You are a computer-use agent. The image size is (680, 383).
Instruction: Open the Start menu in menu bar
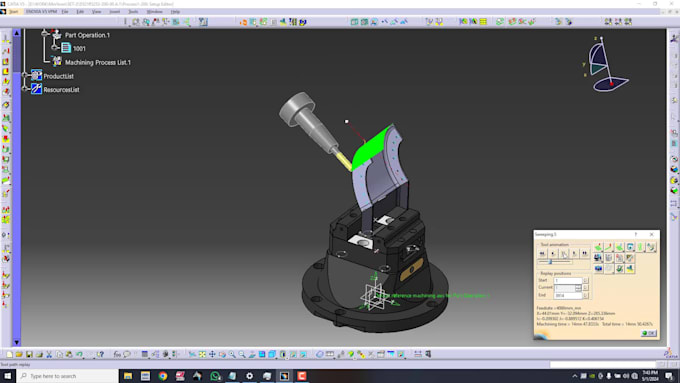click(x=14, y=12)
